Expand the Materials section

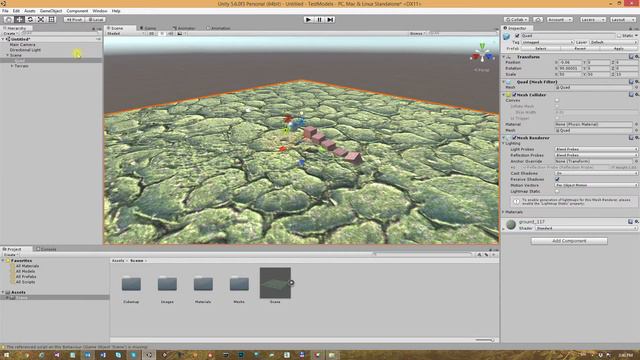coord(504,212)
